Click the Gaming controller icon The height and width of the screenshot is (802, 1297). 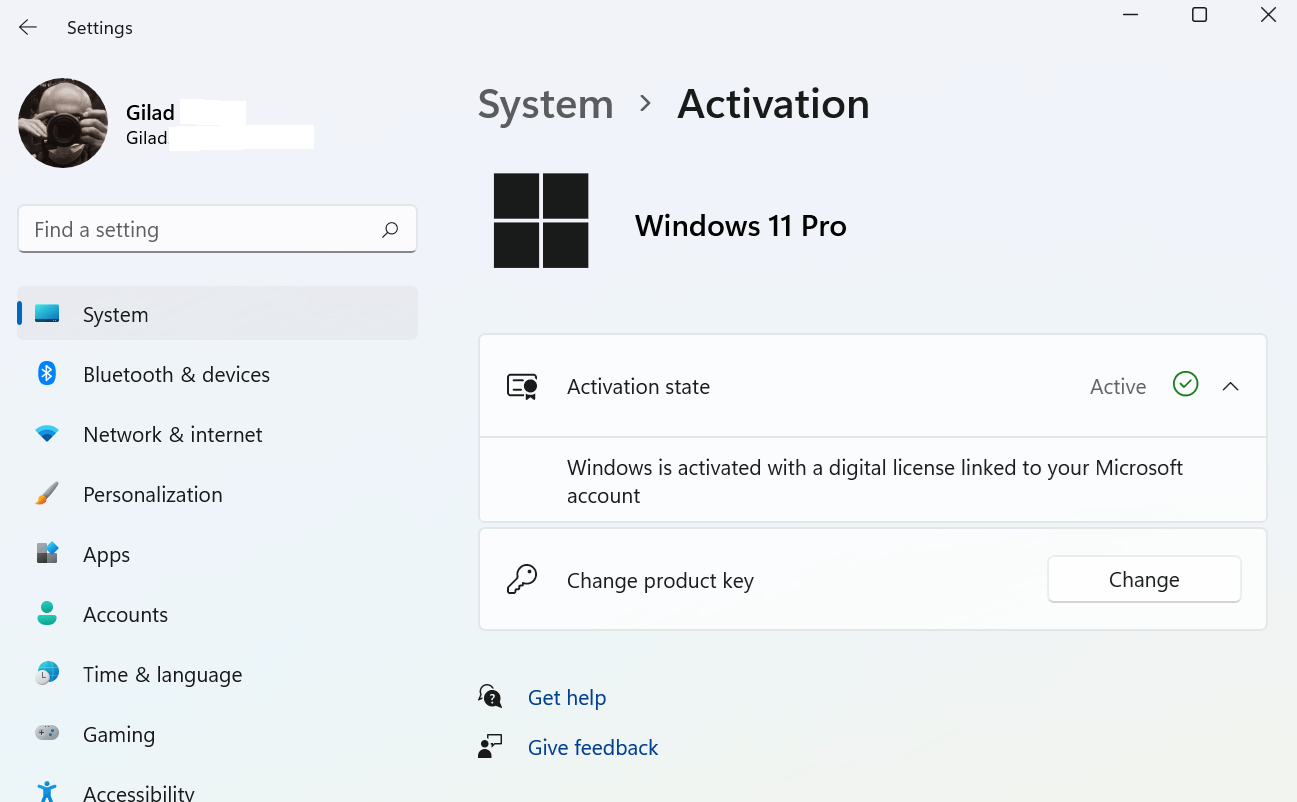point(47,733)
